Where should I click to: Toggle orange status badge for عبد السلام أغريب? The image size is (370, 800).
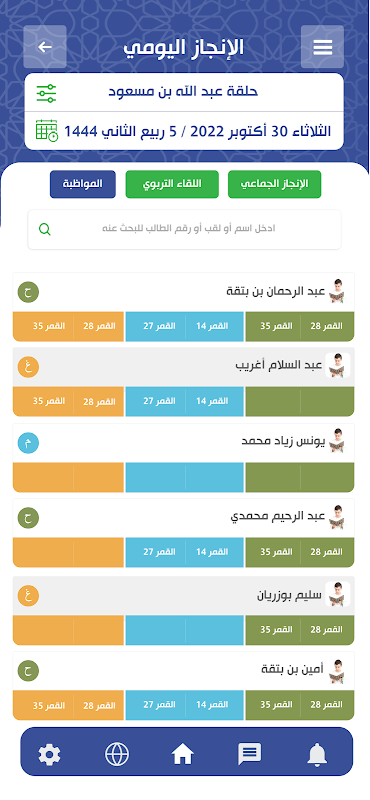click(29, 367)
